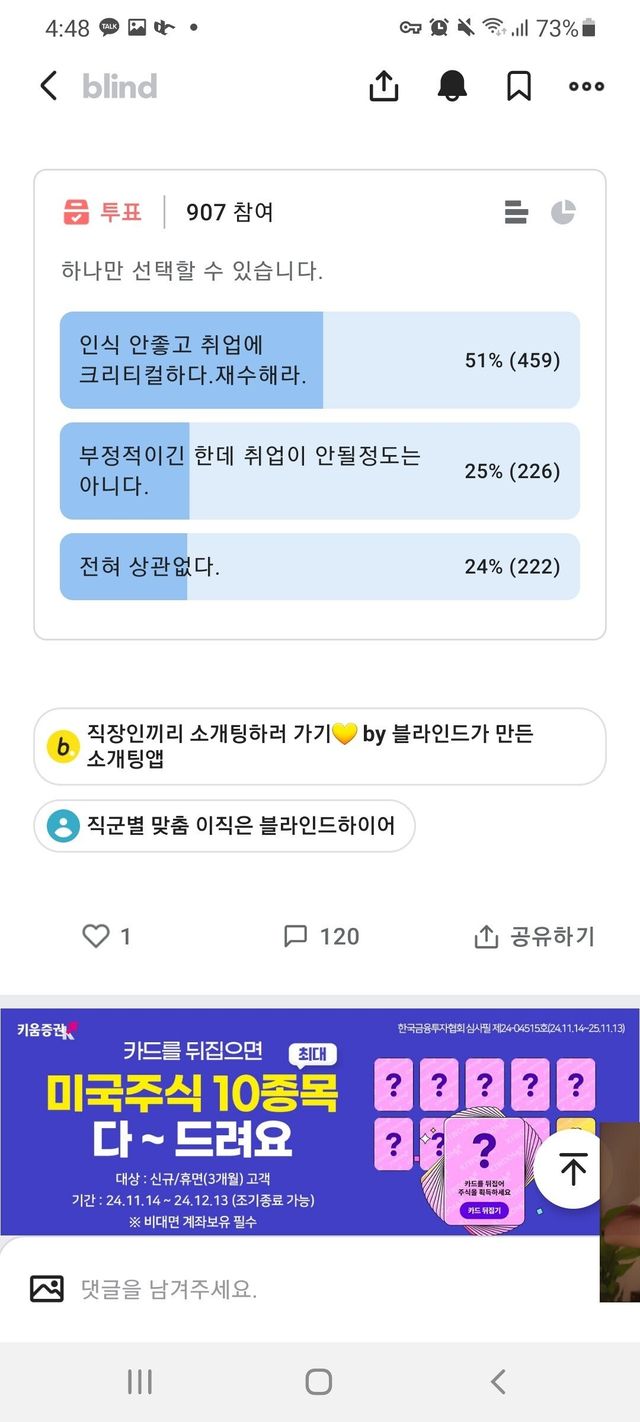
Task: Attach an image to comment
Action: click(x=47, y=1289)
